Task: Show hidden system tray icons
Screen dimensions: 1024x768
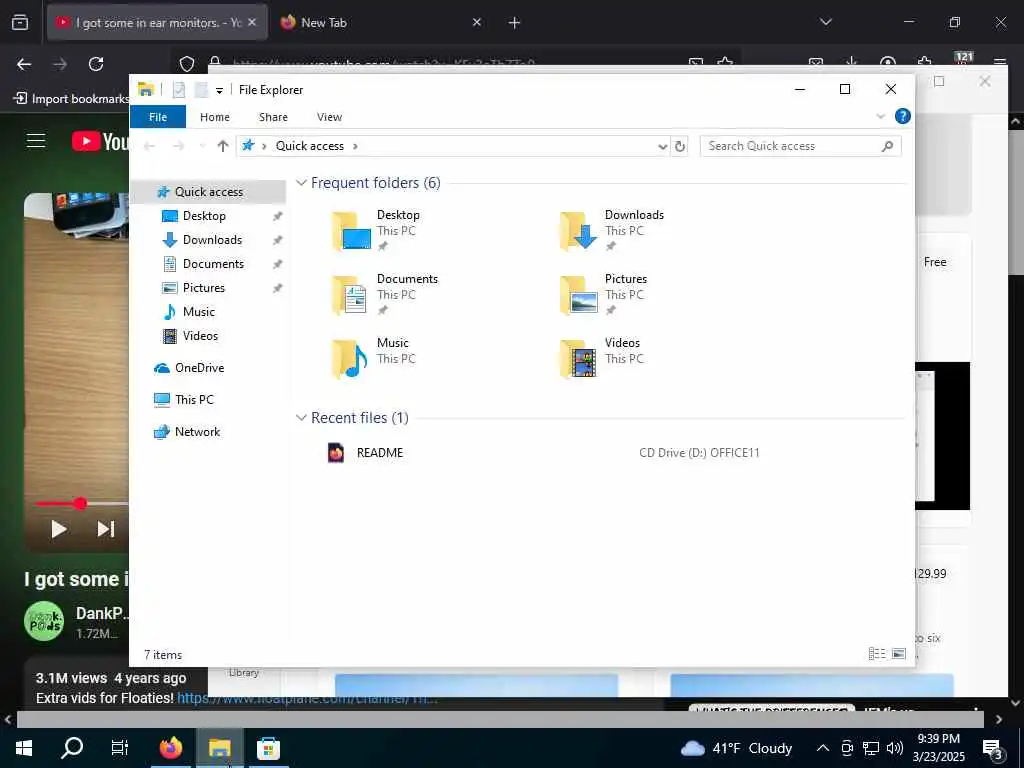Action: coord(823,748)
